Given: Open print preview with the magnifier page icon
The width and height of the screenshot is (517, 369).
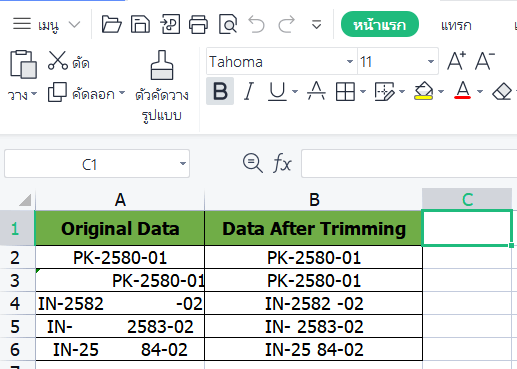Looking at the screenshot, I should pyautogui.click(x=228, y=24).
